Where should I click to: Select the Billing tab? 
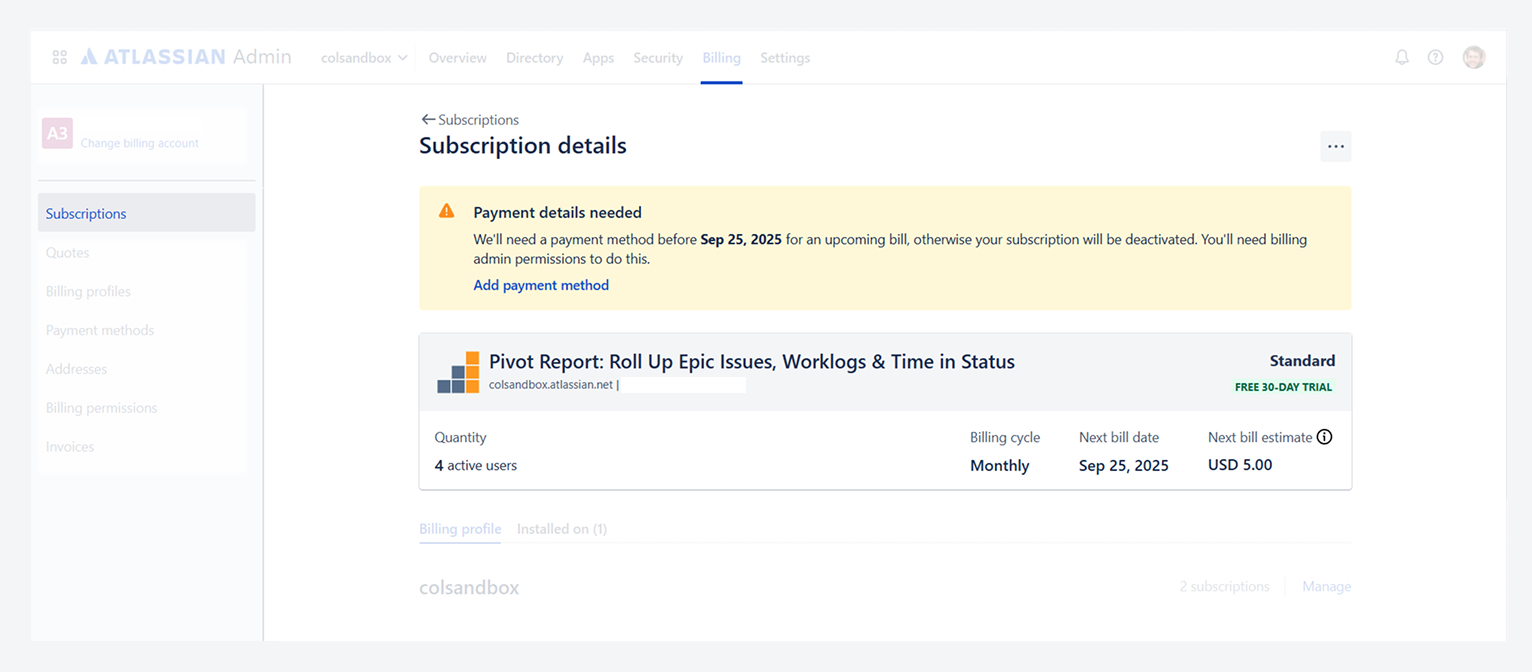coord(721,58)
